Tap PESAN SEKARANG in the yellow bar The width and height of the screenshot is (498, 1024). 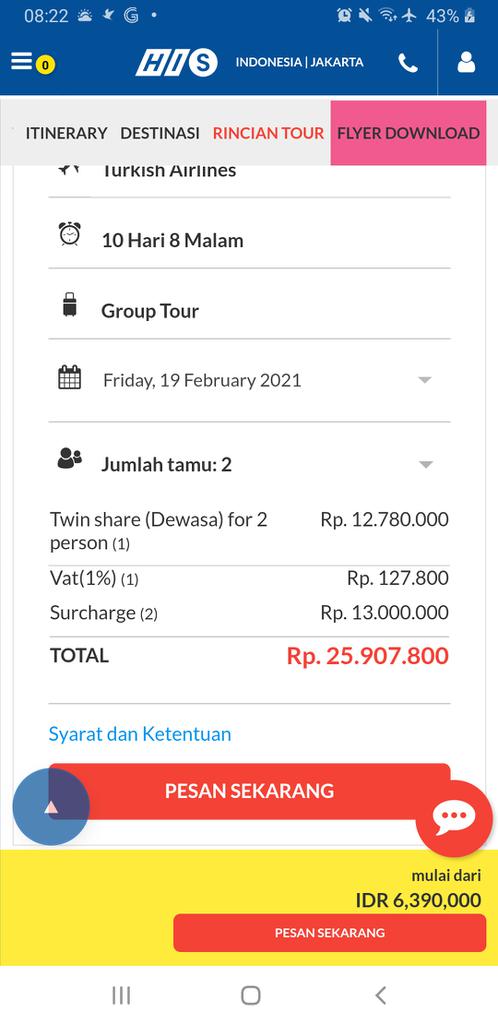(x=330, y=933)
